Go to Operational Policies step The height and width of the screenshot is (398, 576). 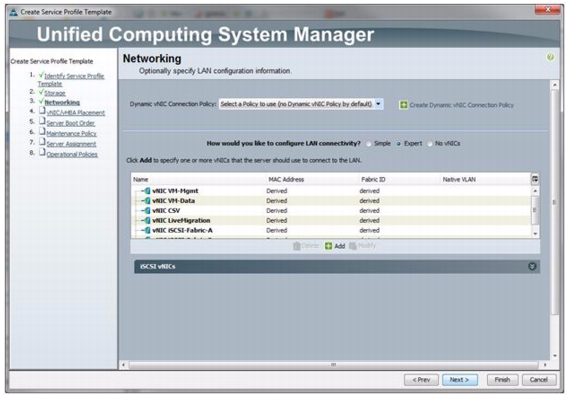[72, 154]
